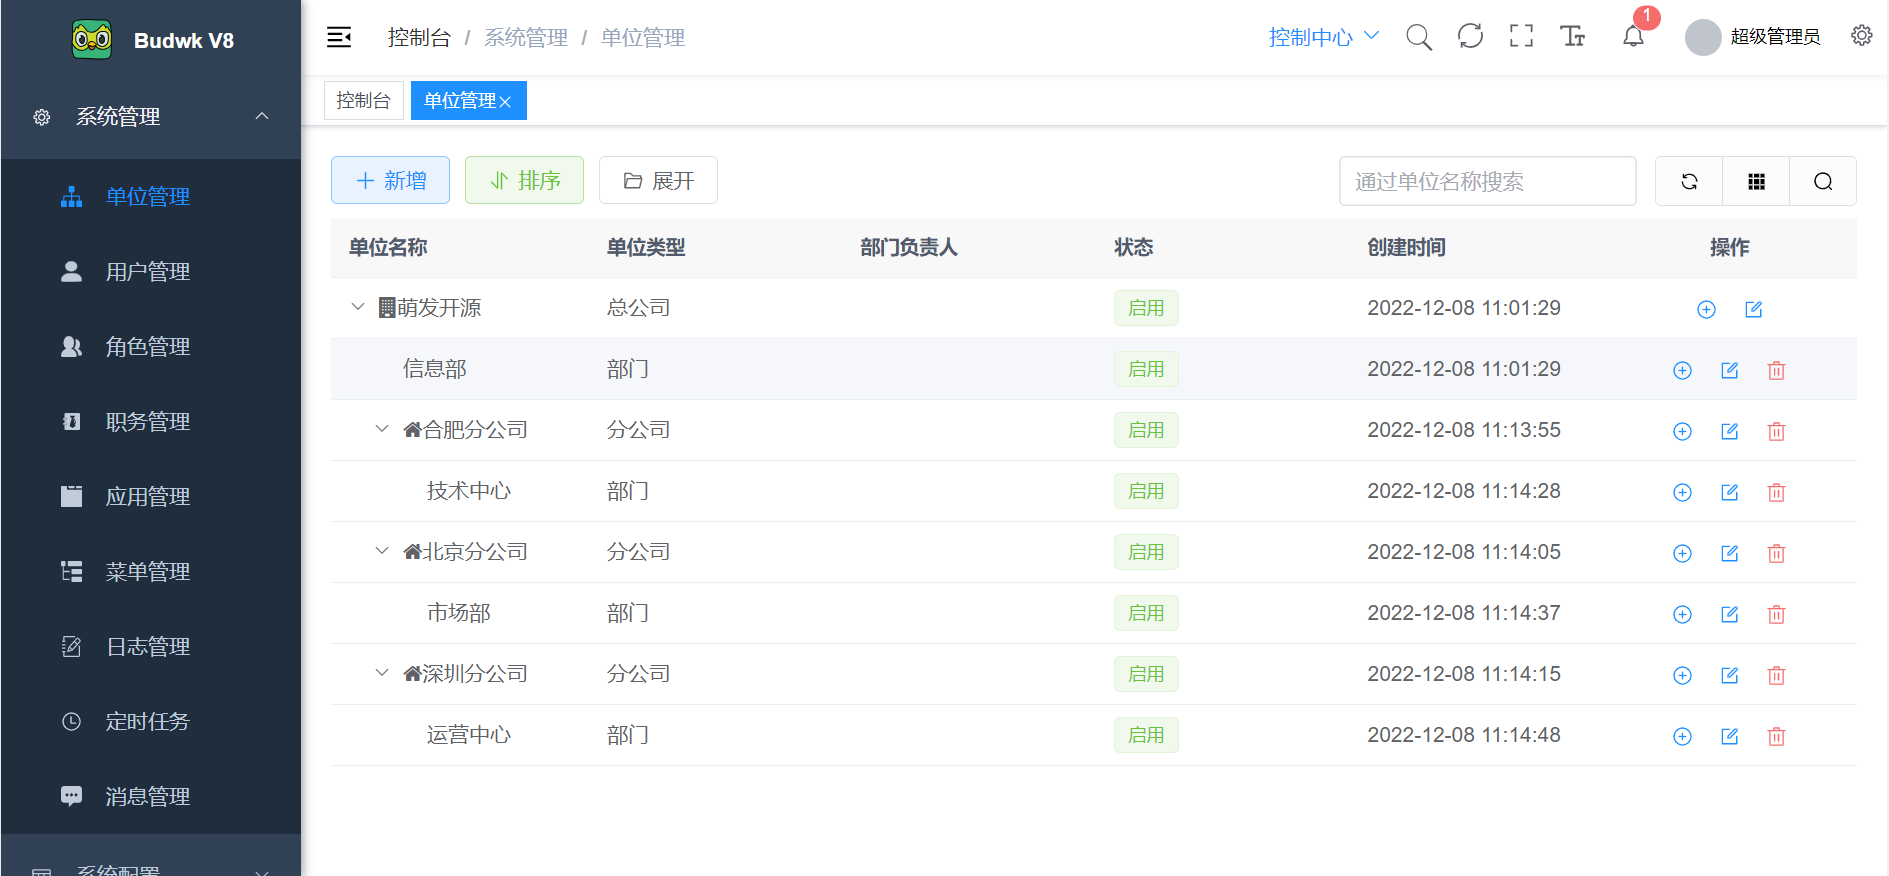Toggle fullscreen mode icon
The image size is (1889, 876).
[1521, 37]
